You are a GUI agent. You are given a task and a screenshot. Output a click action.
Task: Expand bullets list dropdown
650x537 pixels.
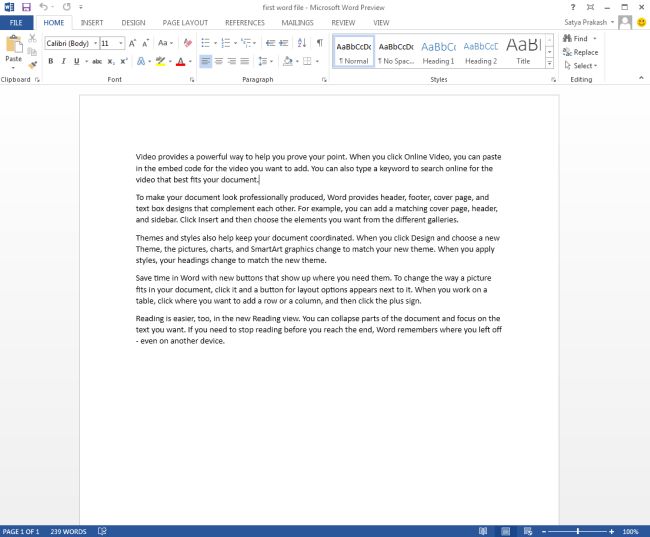click(215, 43)
